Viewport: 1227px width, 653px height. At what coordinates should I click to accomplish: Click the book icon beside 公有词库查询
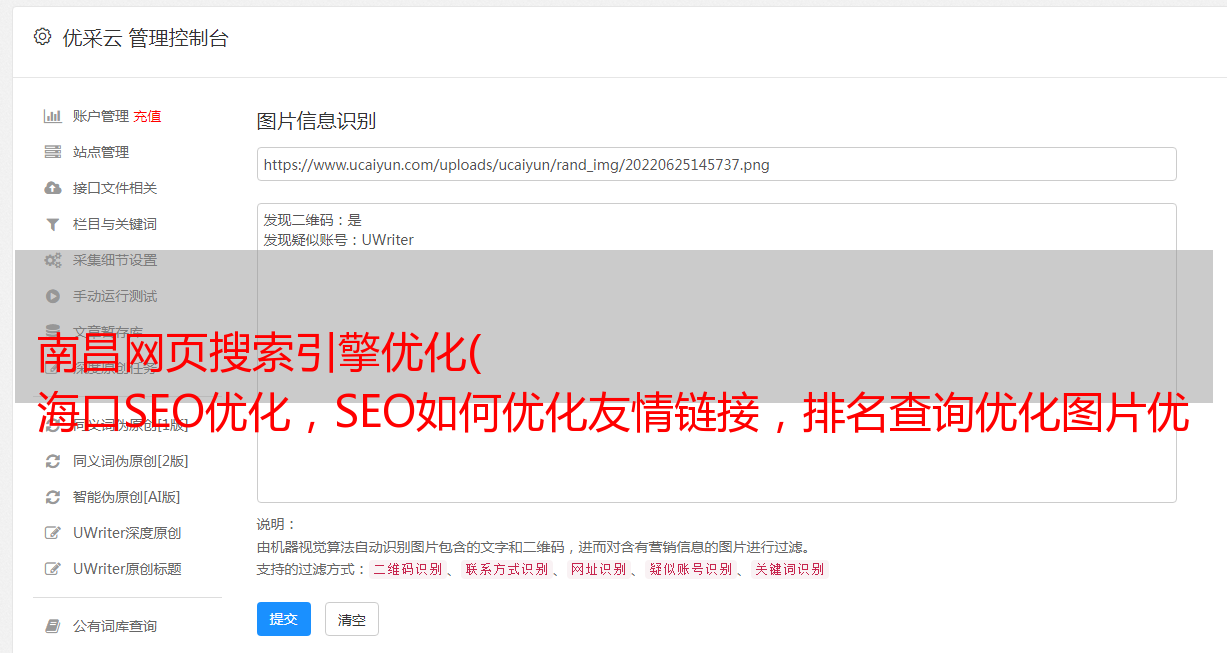53,626
